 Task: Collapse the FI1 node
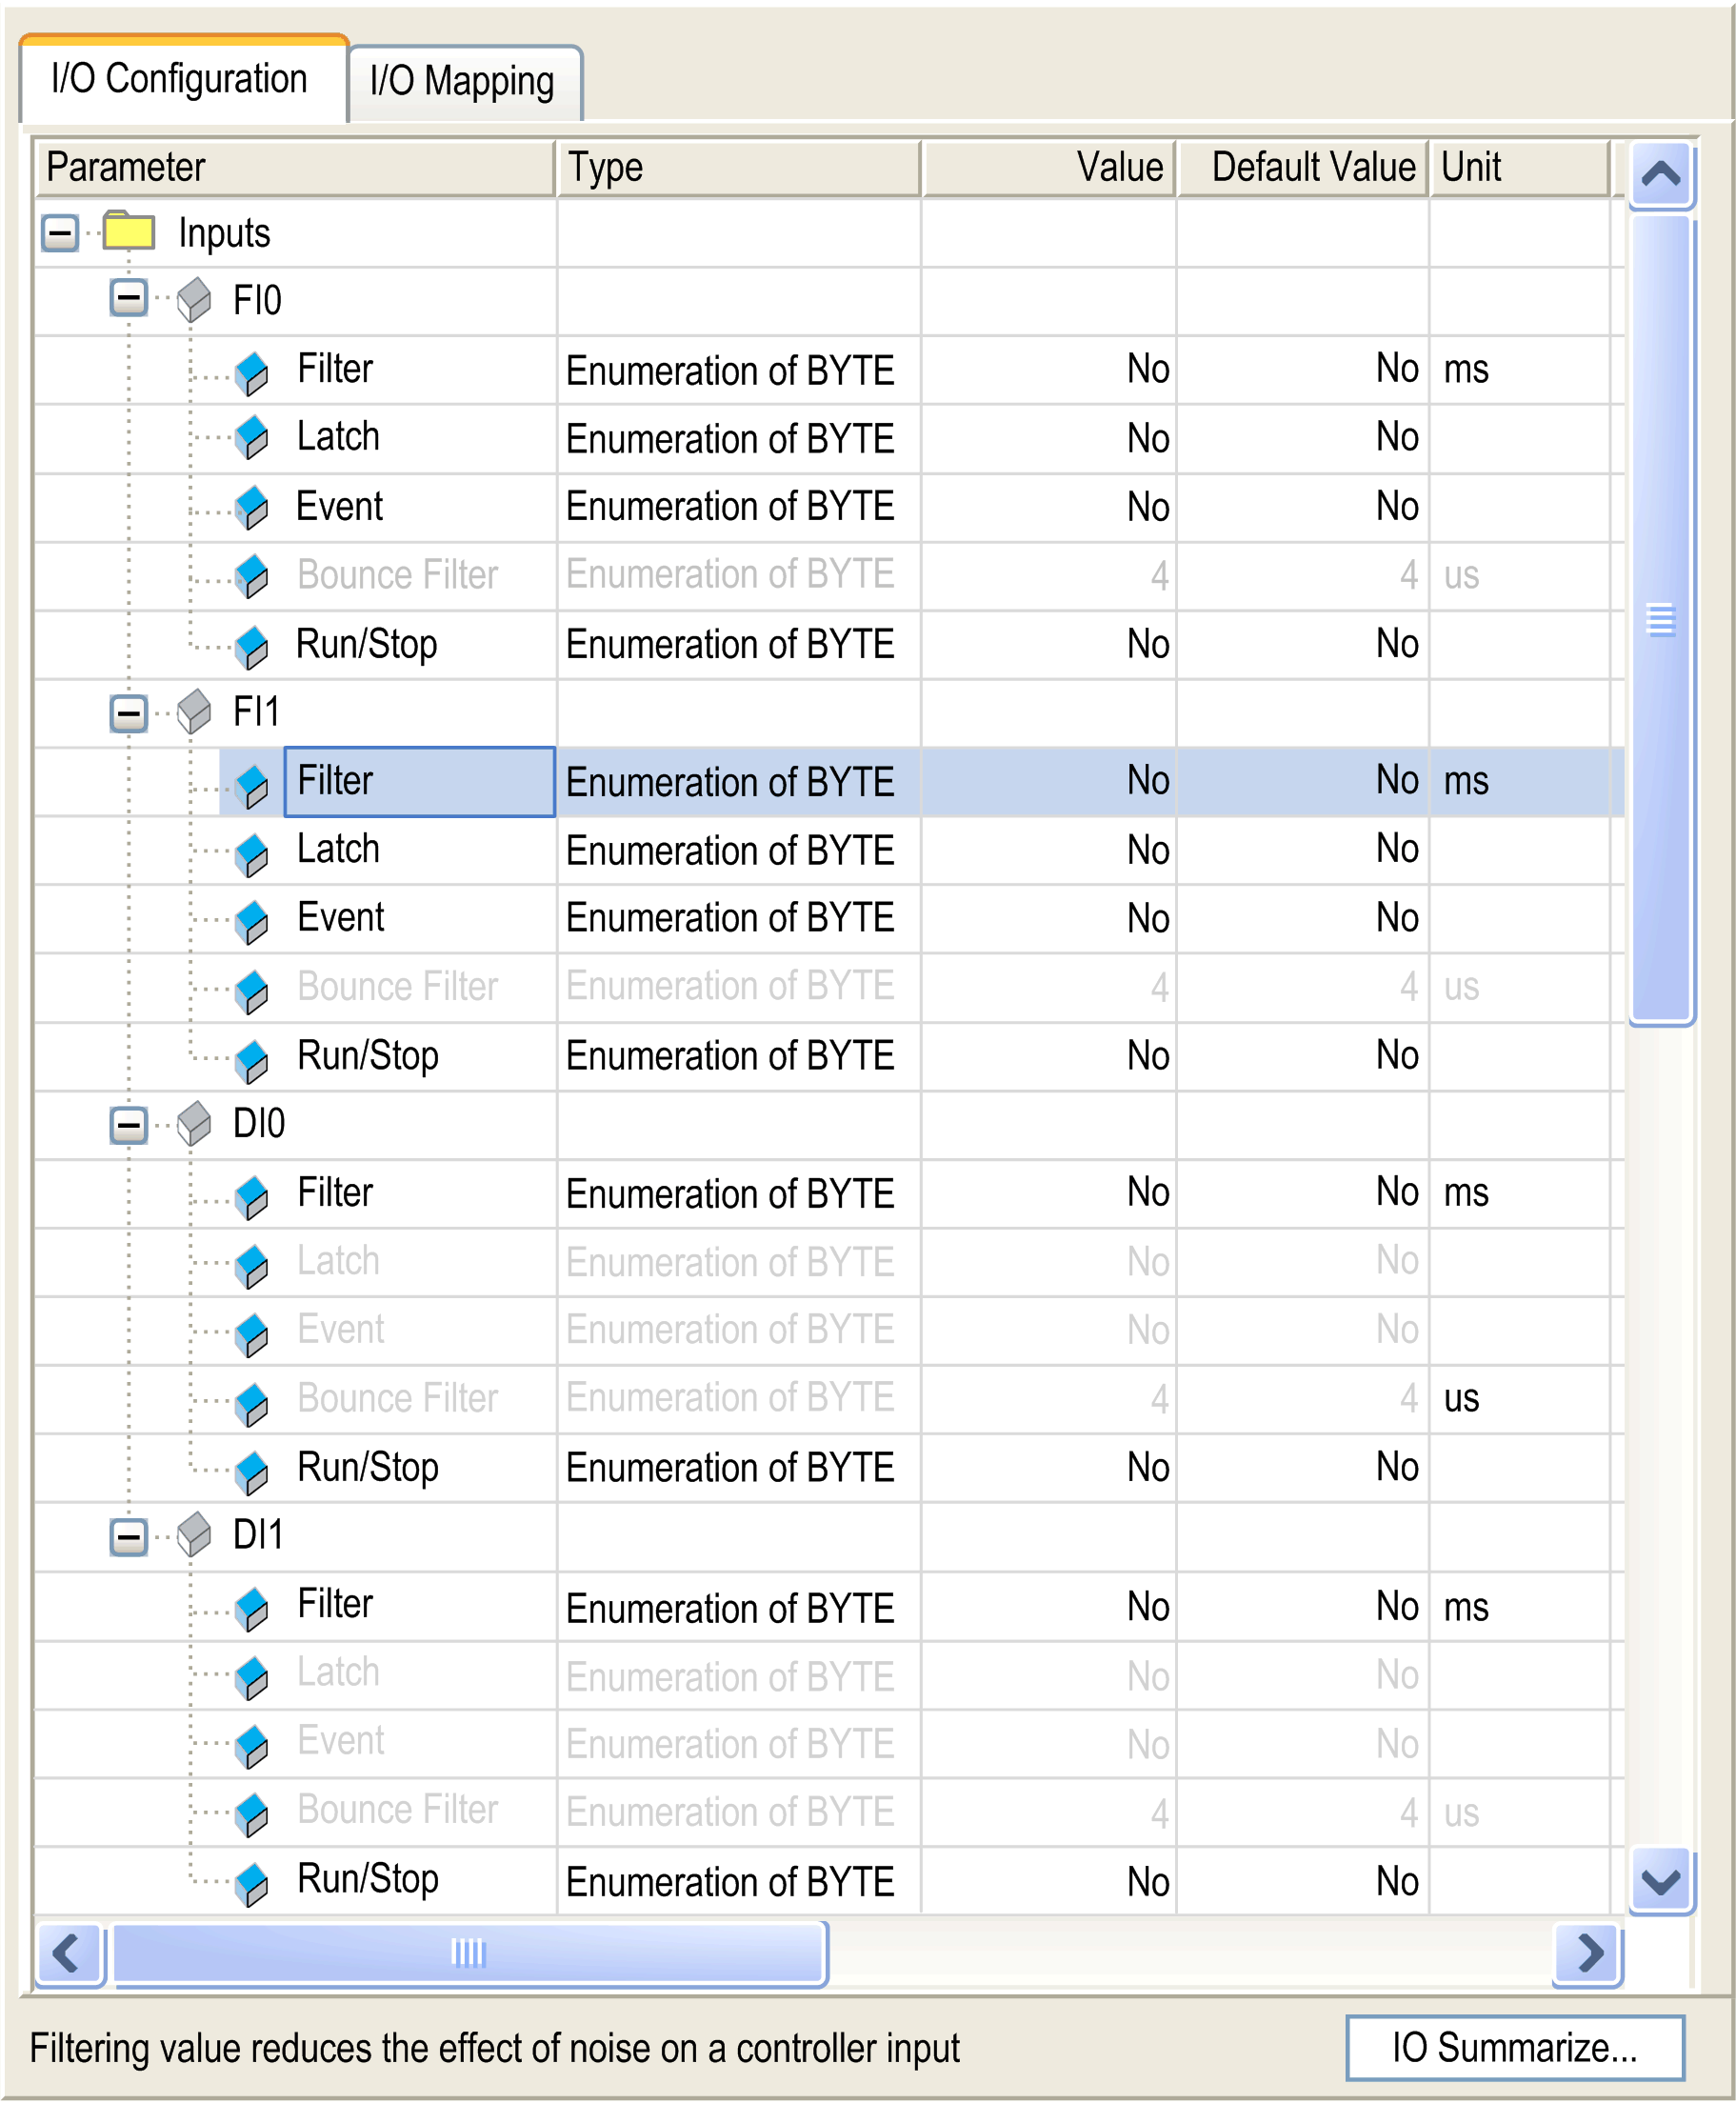[128, 714]
